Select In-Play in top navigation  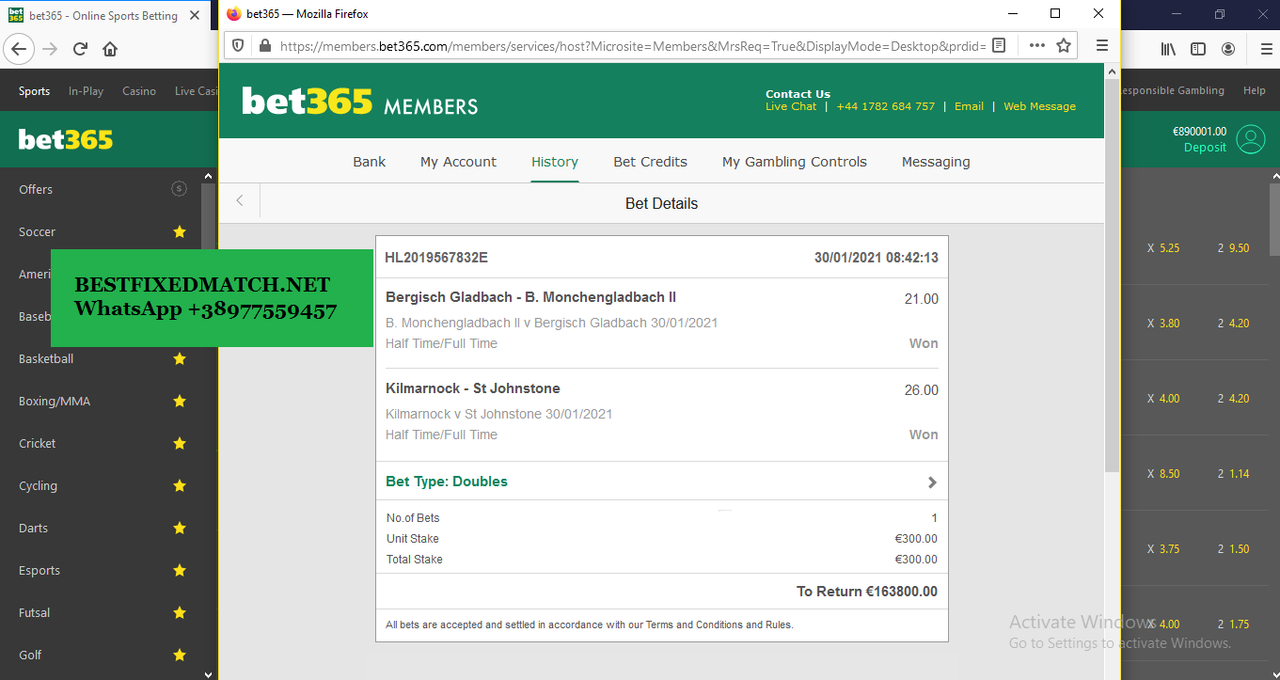pyautogui.click(x=86, y=91)
